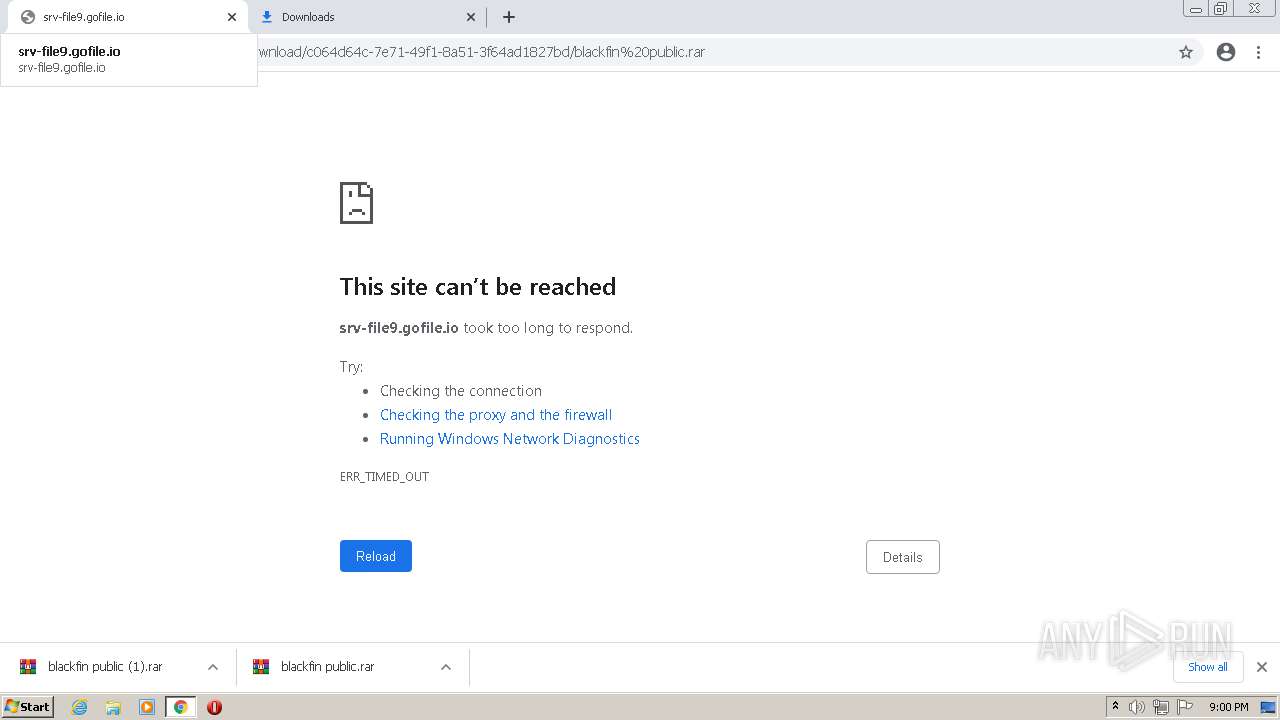
Task: Click the volume speaker tray icon
Action: click(1137, 707)
